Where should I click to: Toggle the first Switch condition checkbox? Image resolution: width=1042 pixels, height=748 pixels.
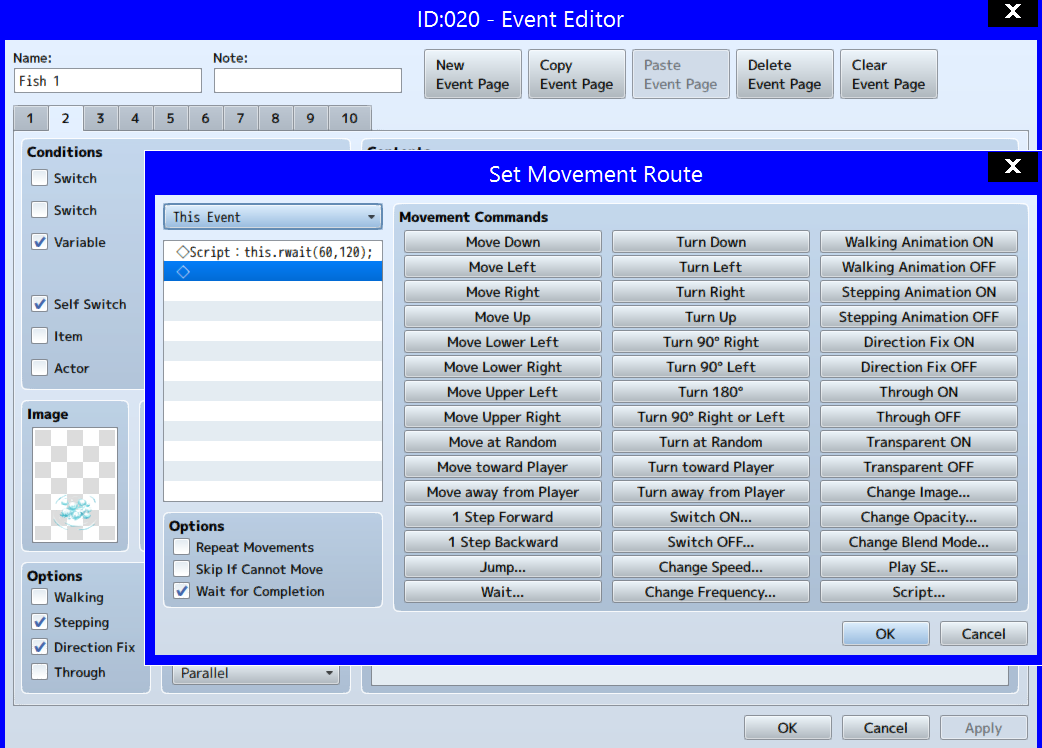pyautogui.click(x=40, y=178)
